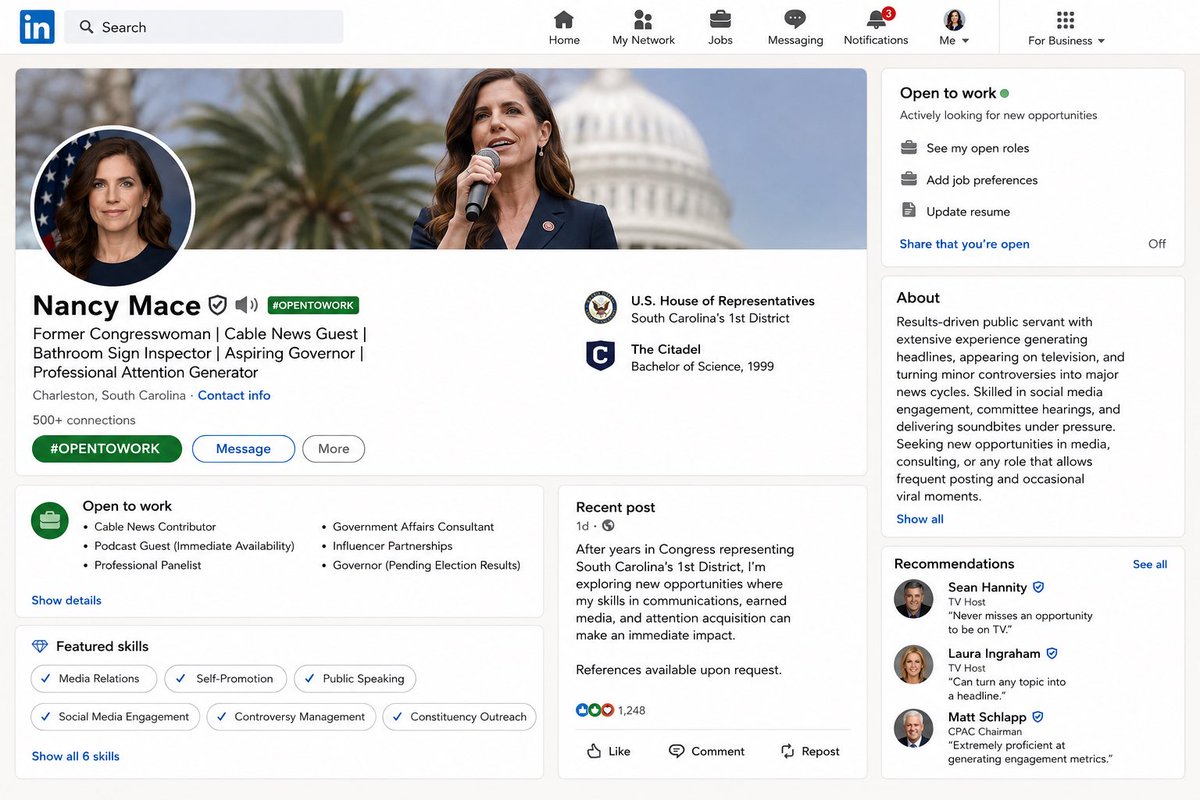Click the search magnifier icon
The height and width of the screenshot is (800, 1200).
tap(87, 27)
